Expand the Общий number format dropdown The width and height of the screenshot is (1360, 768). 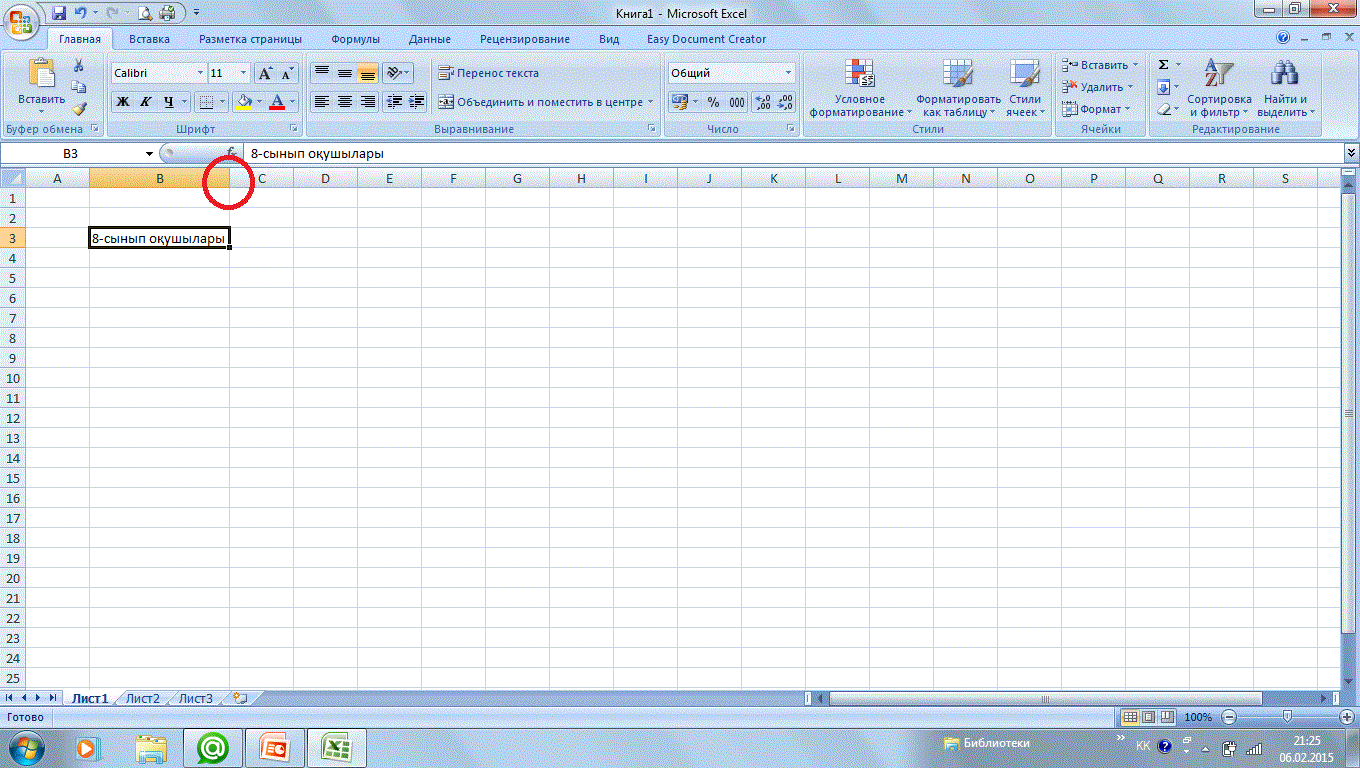tap(788, 73)
